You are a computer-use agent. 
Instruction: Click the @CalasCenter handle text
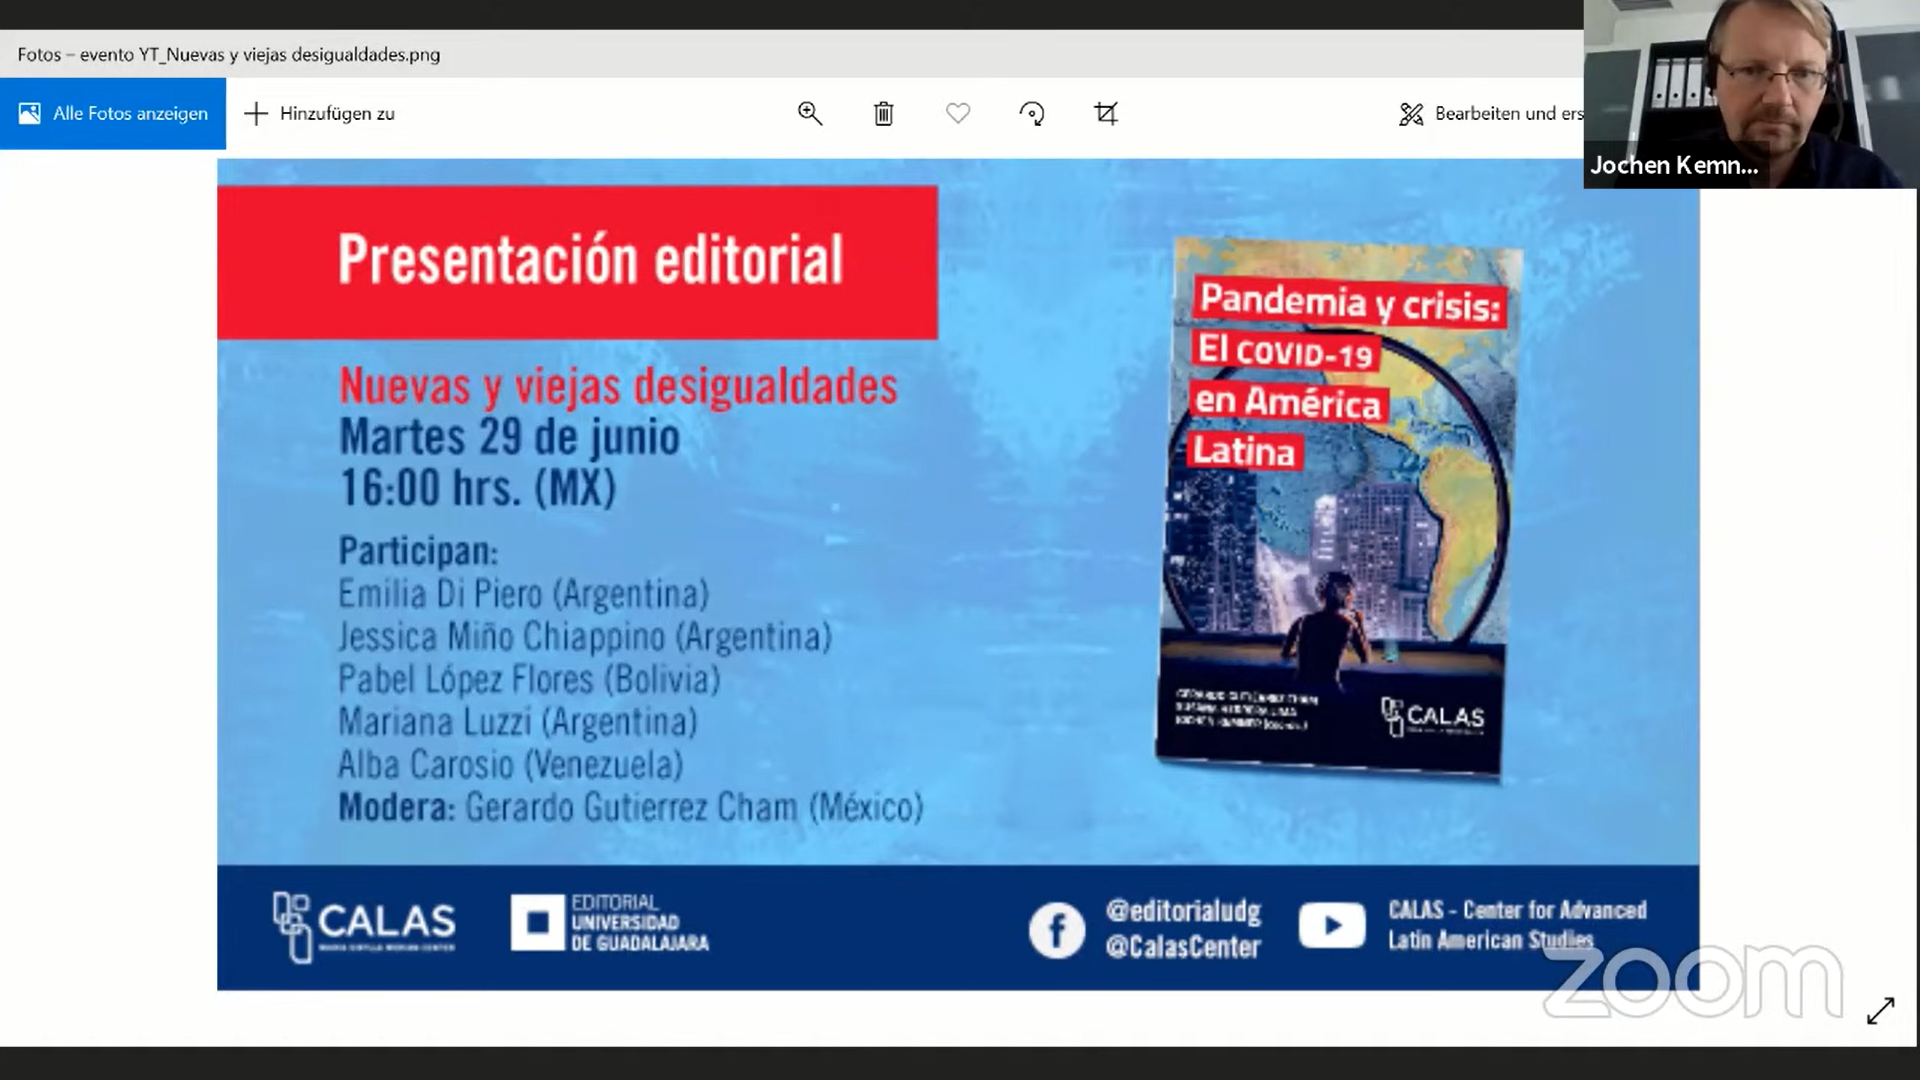click(x=1182, y=947)
